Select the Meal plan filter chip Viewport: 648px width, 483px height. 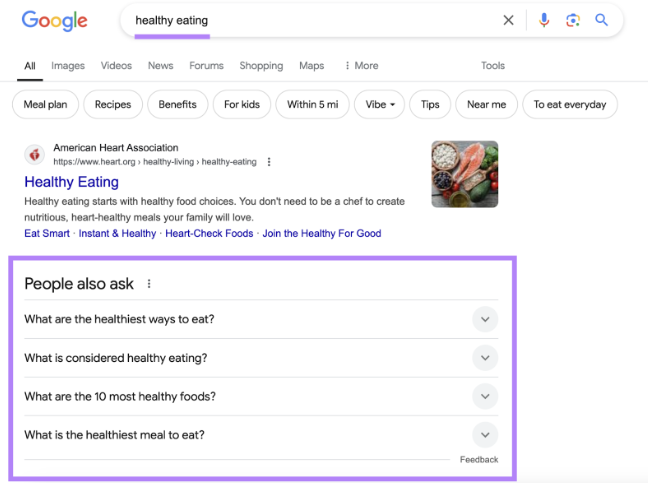coord(45,105)
